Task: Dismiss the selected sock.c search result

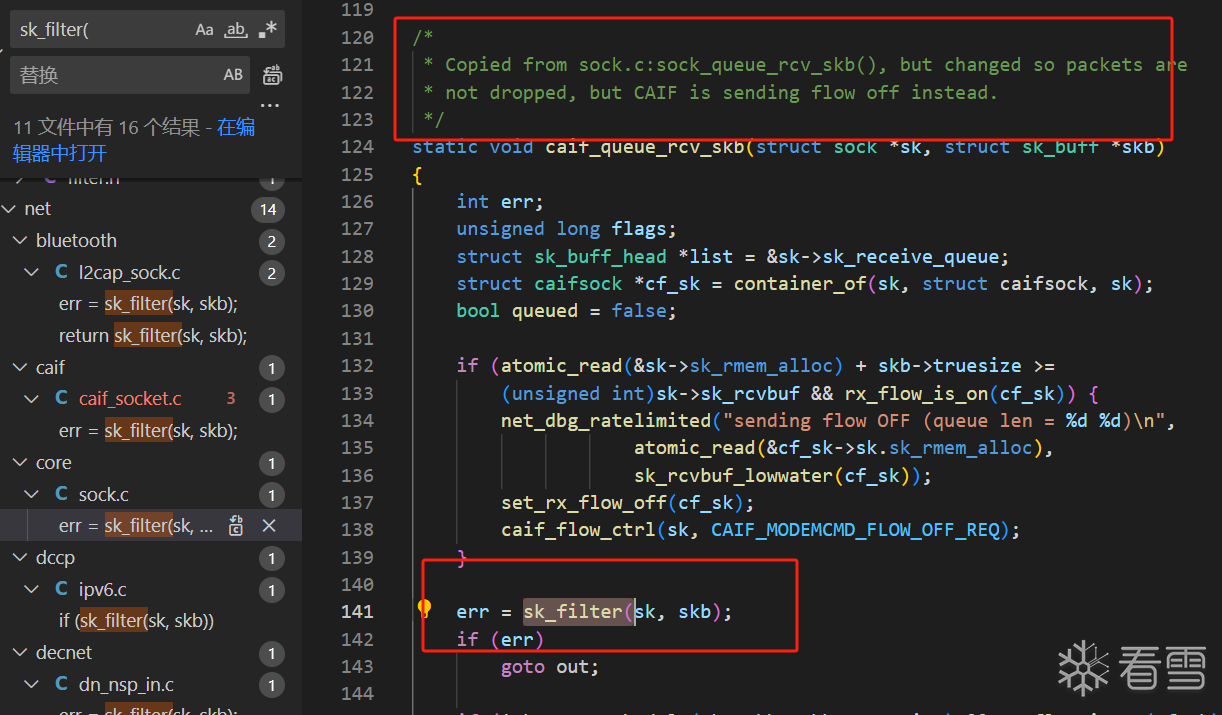Action: pyautogui.click(x=269, y=526)
